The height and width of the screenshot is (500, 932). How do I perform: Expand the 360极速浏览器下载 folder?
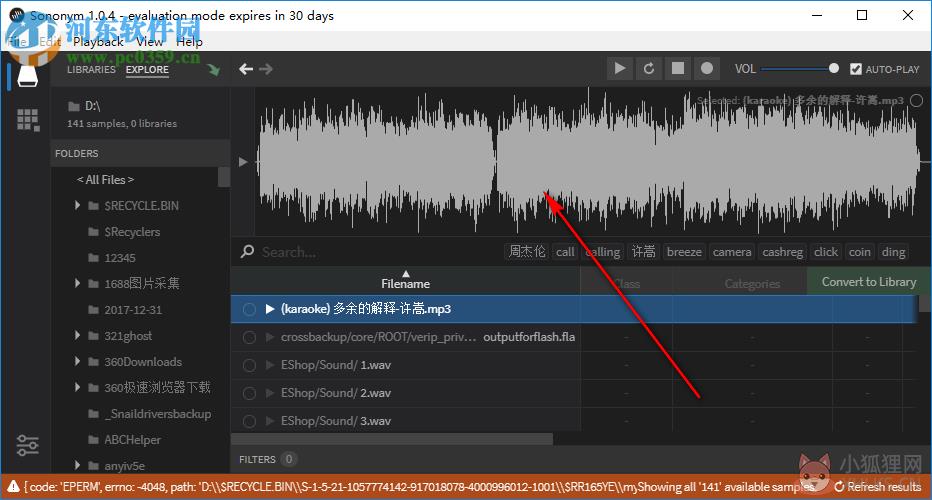tap(77, 387)
